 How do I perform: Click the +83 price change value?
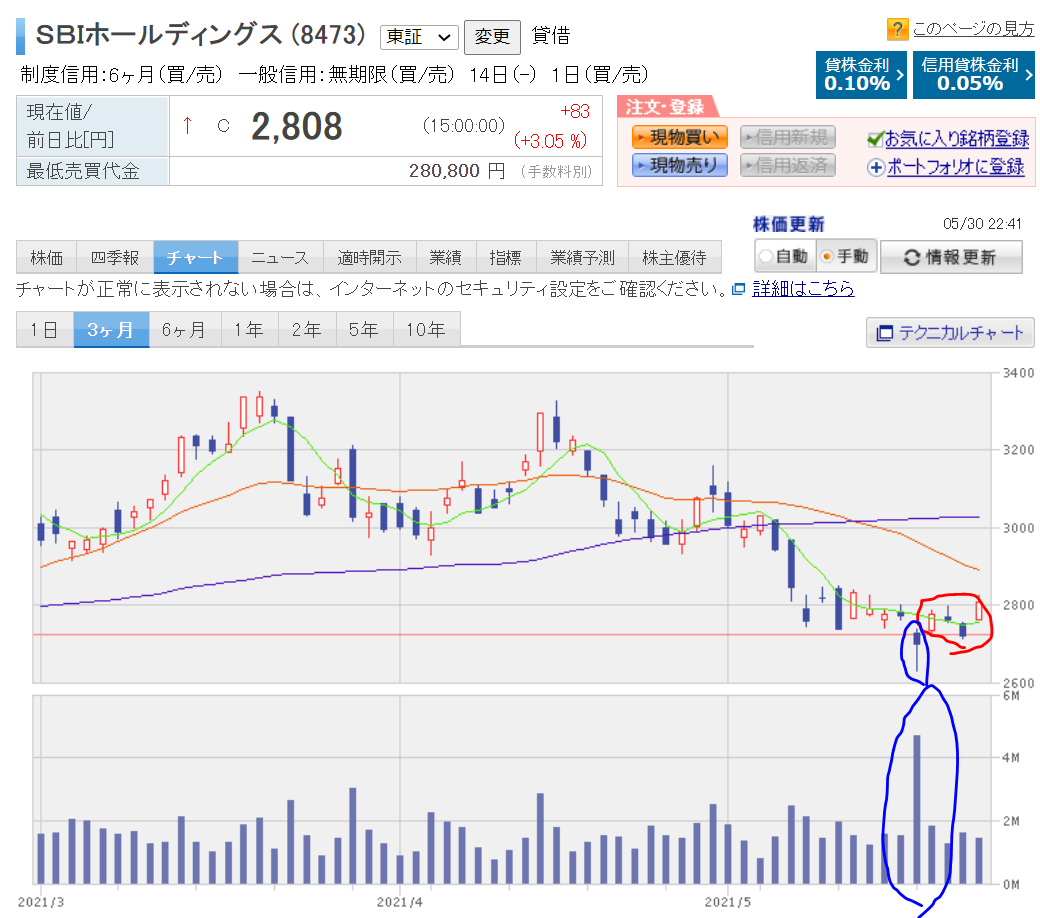click(574, 111)
